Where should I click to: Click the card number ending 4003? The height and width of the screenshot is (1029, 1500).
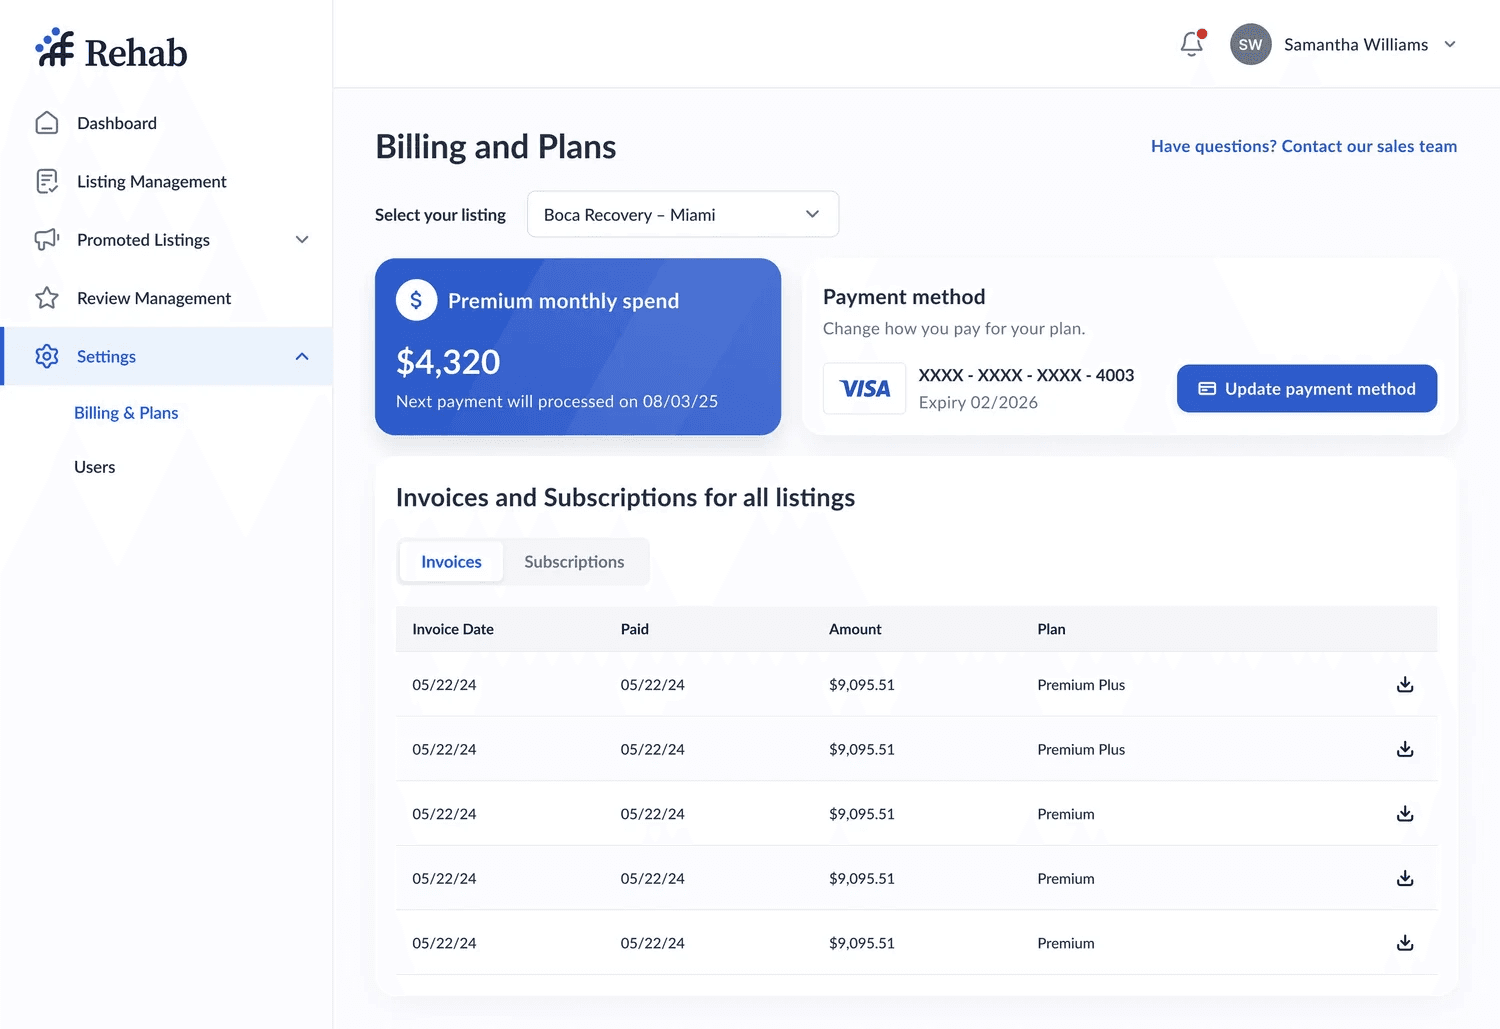[x=1026, y=375]
